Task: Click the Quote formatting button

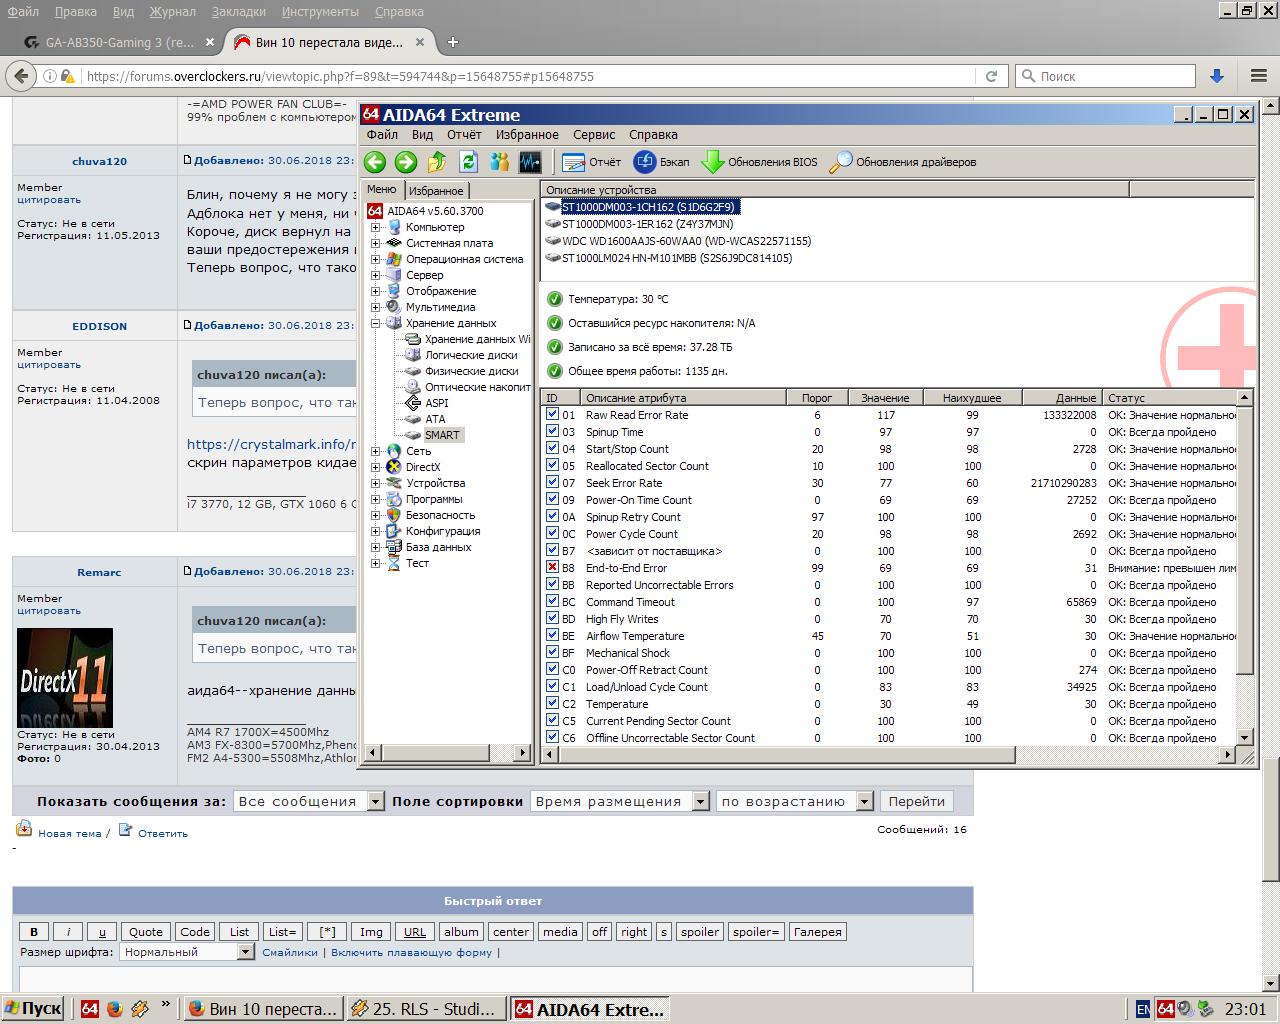Action: pos(146,932)
